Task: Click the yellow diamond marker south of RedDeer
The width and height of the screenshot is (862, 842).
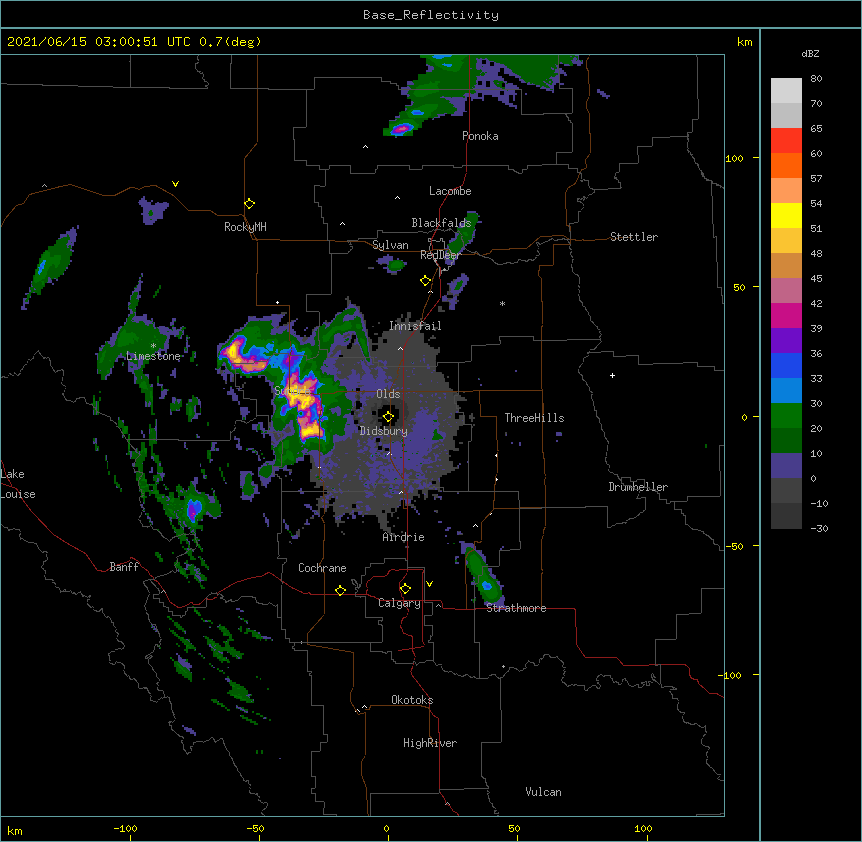Action: tap(426, 281)
